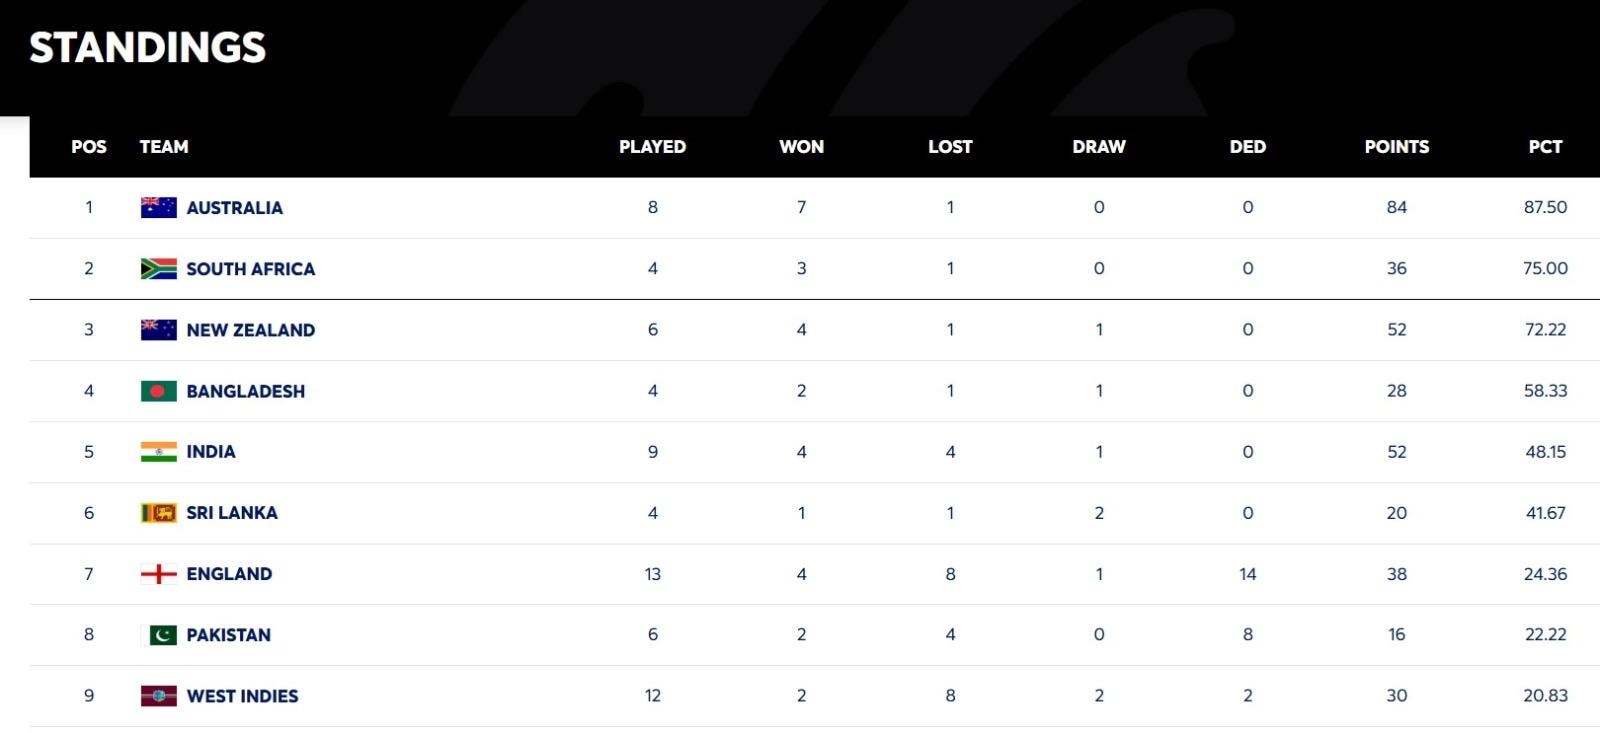The height and width of the screenshot is (733, 1600).
Task: Click the South Africa flag icon
Action: tap(159, 268)
